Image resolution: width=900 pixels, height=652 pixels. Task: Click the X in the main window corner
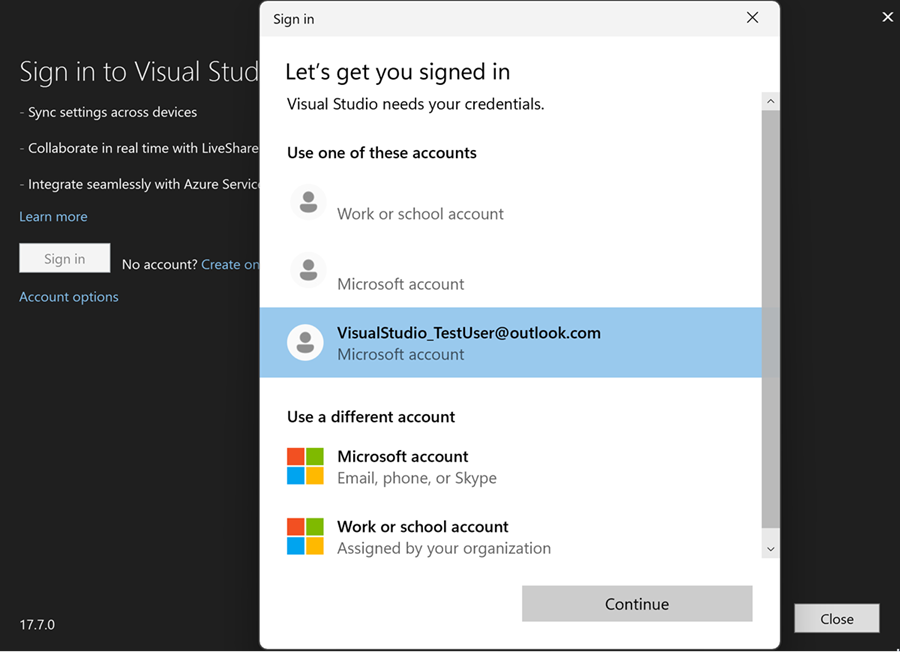click(x=887, y=16)
